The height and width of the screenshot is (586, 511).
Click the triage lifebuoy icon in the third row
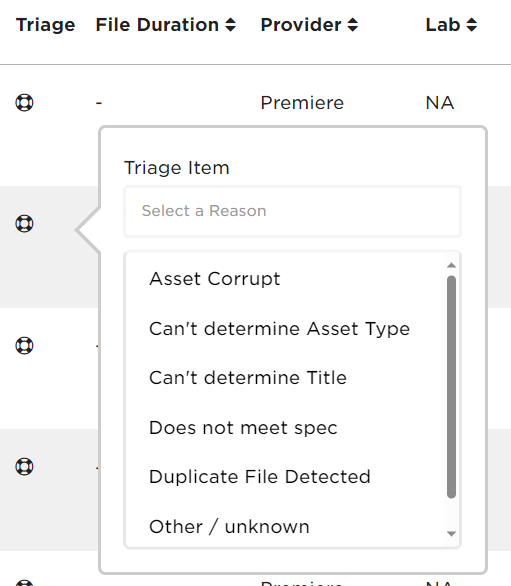click(x=24, y=345)
